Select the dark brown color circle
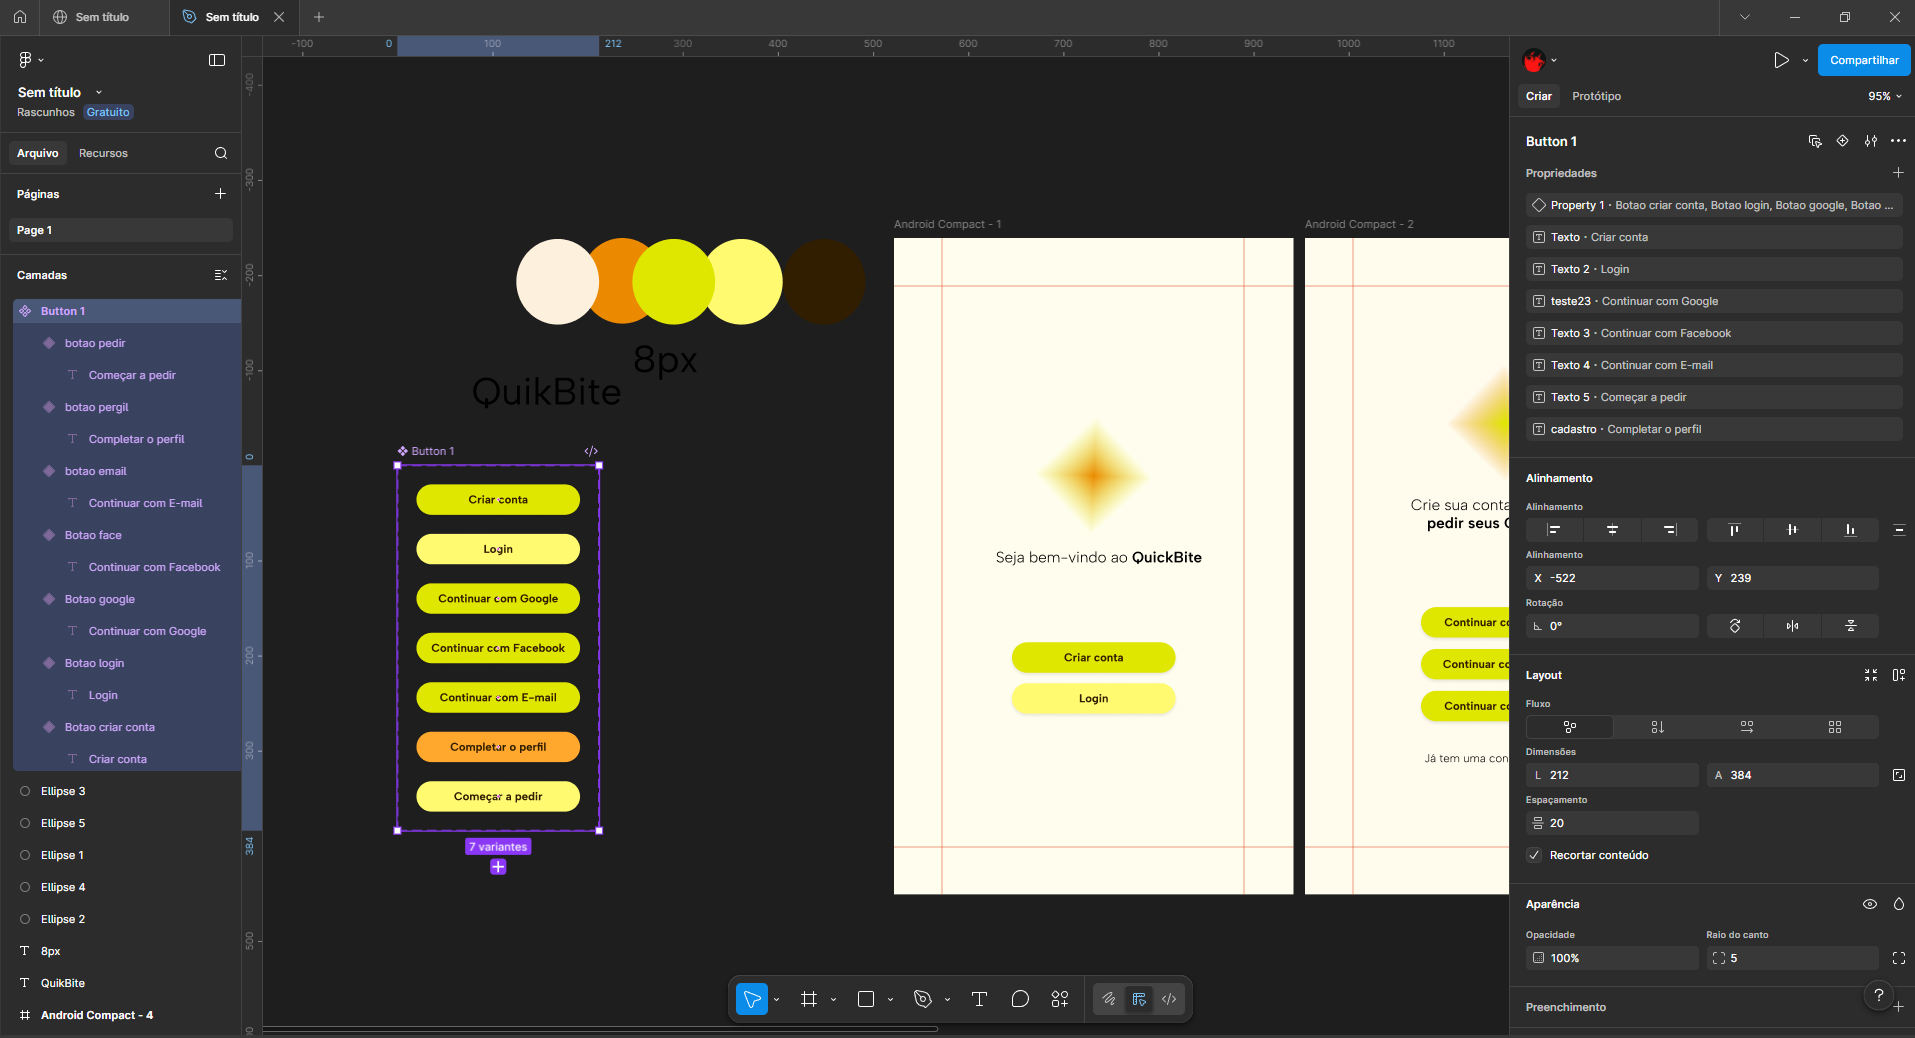1915x1038 pixels. point(824,282)
